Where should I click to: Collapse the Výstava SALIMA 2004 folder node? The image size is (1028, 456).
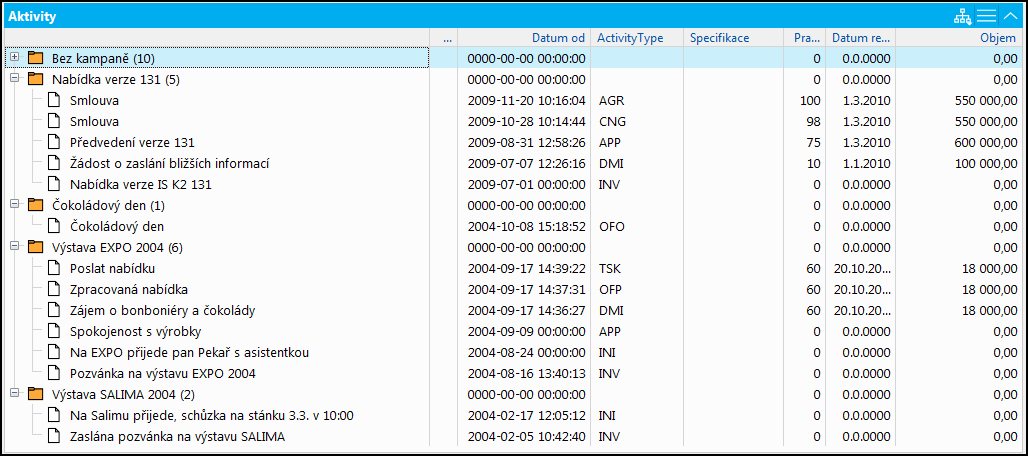pyautogui.click(x=14, y=393)
